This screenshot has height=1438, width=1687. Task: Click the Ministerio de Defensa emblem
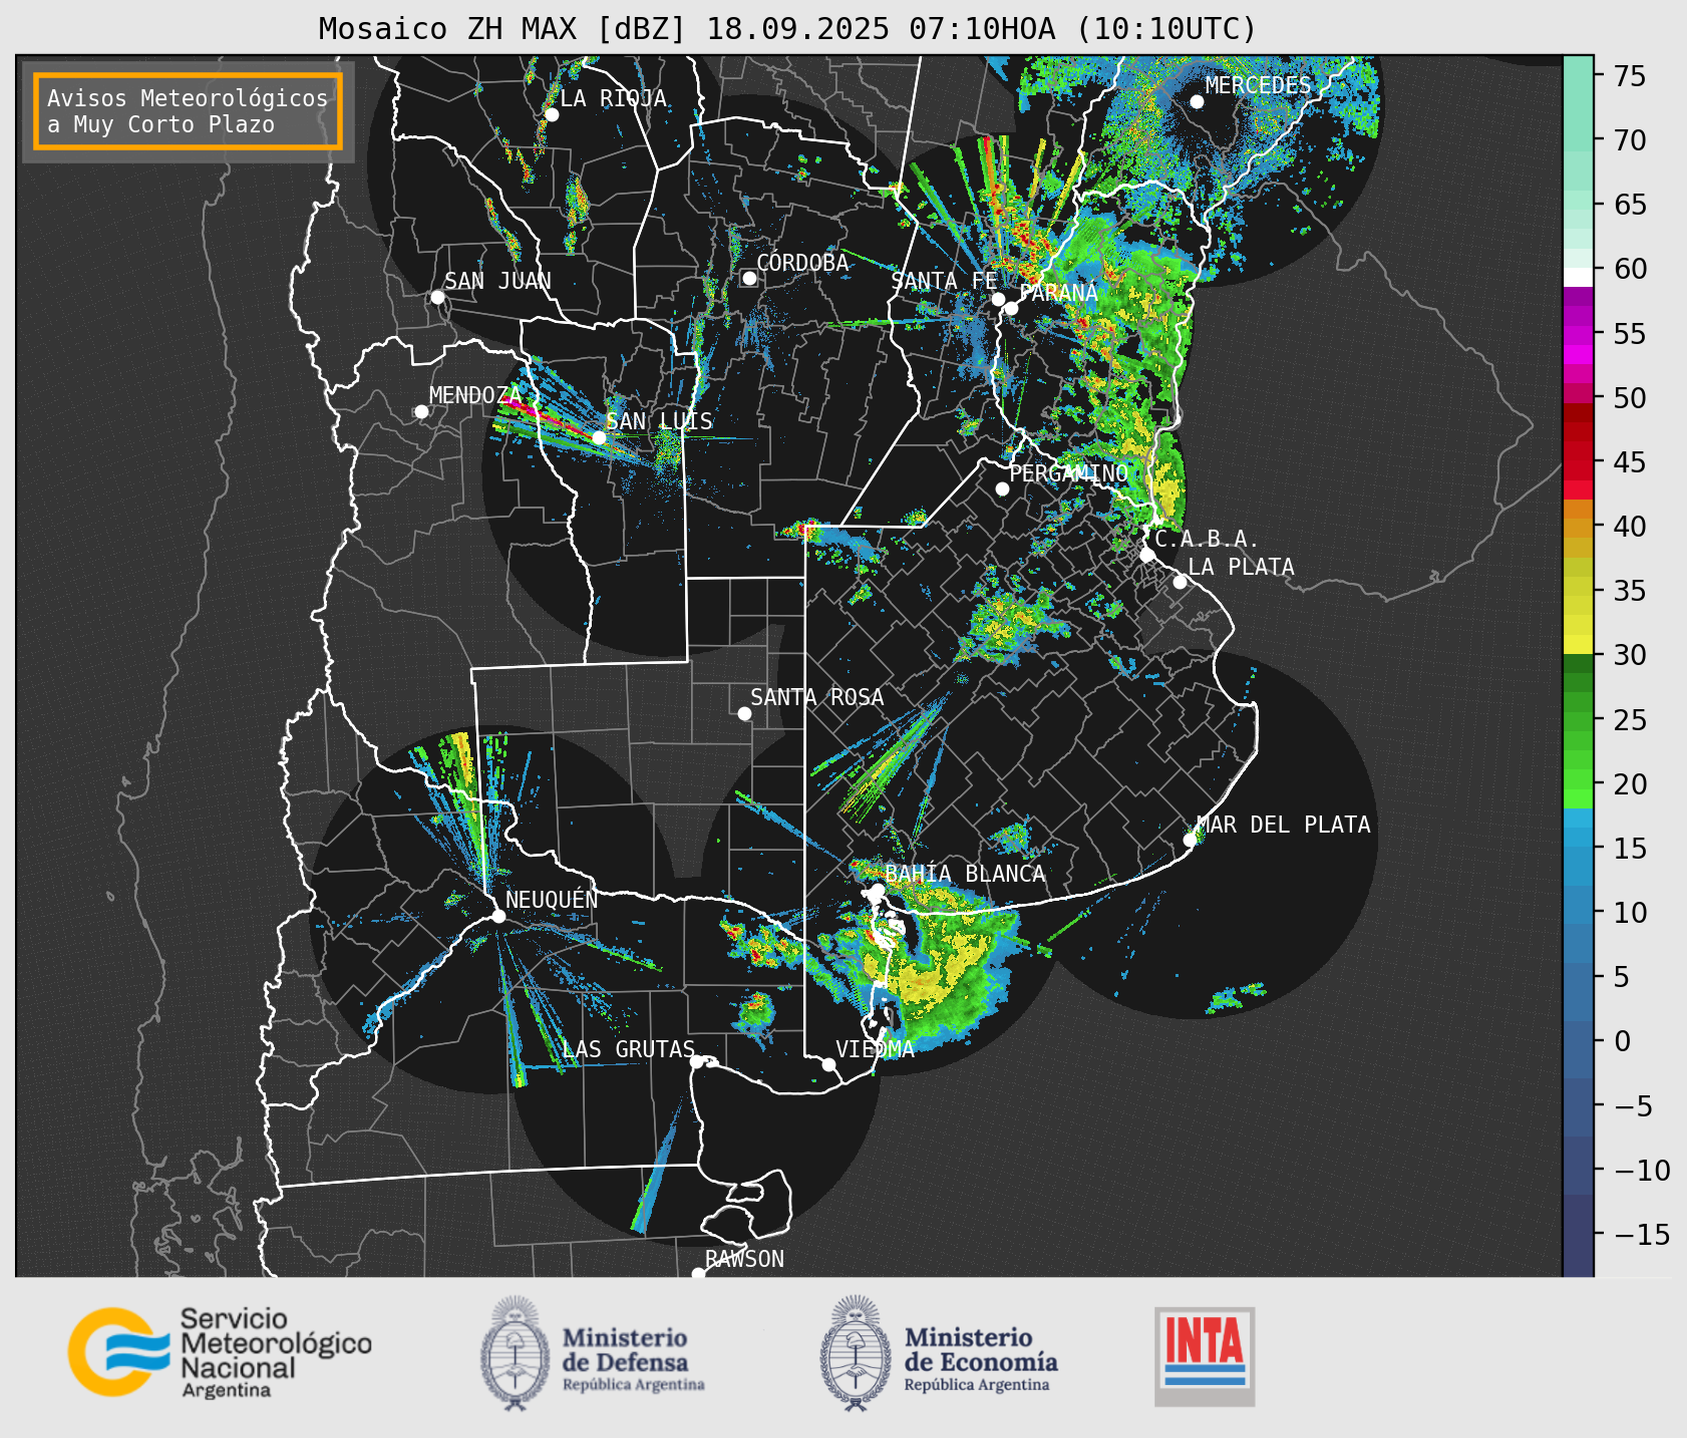[515, 1353]
